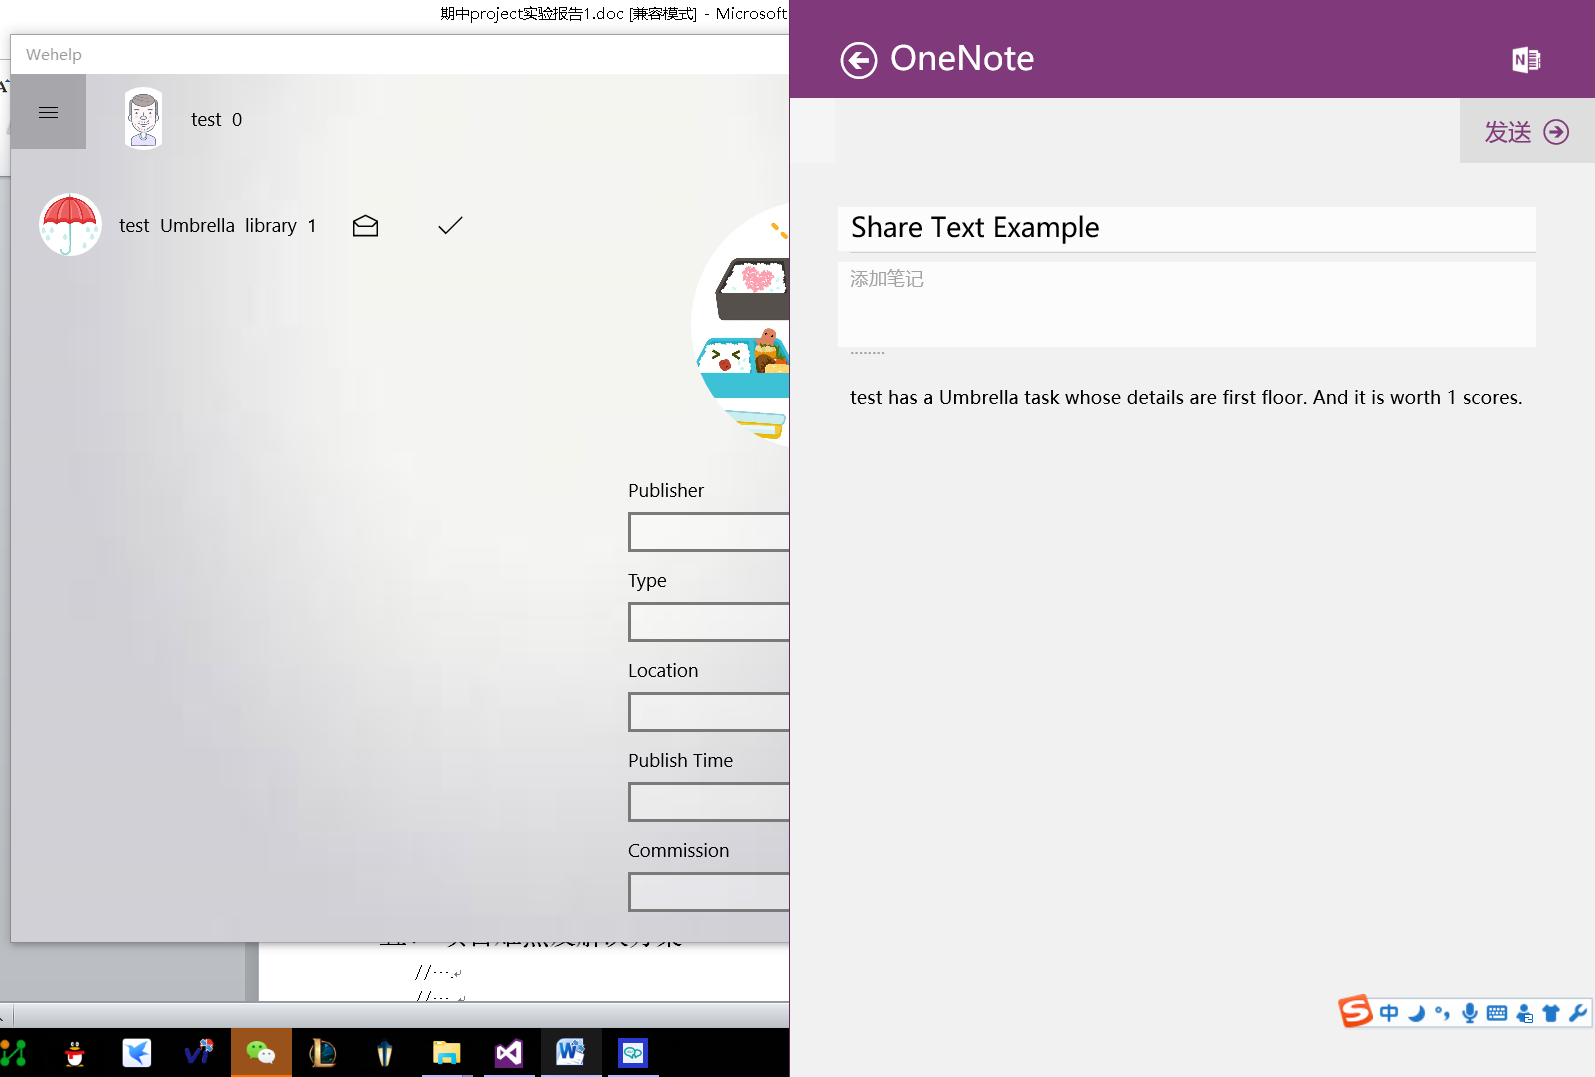This screenshot has height=1077, width=1595.
Task: Click the Location input field
Action: pyautogui.click(x=709, y=712)
